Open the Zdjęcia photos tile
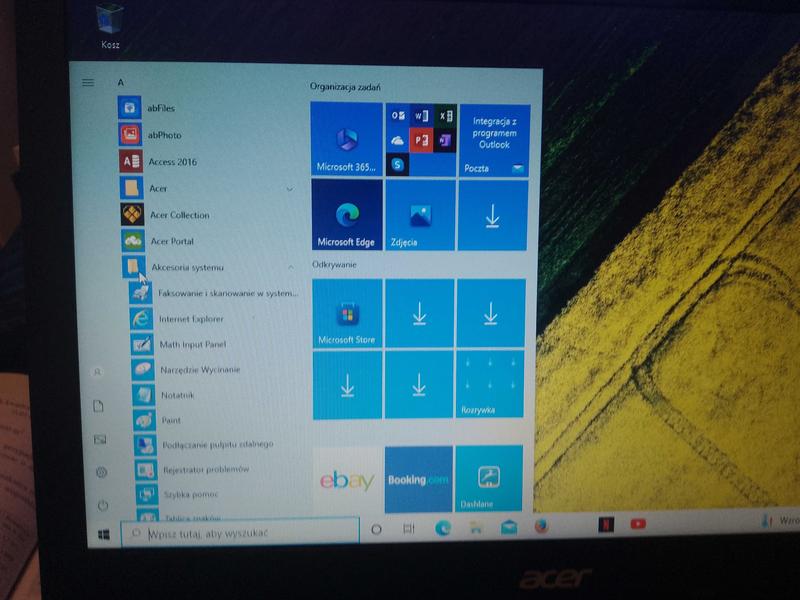 [420, 215]
